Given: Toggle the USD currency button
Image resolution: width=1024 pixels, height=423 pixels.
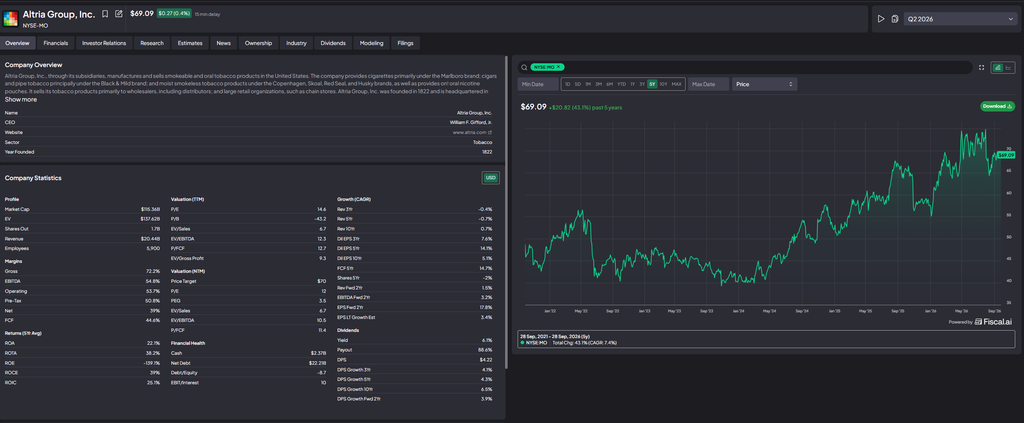Looking at the screenshot, I should tap(490, 178).
